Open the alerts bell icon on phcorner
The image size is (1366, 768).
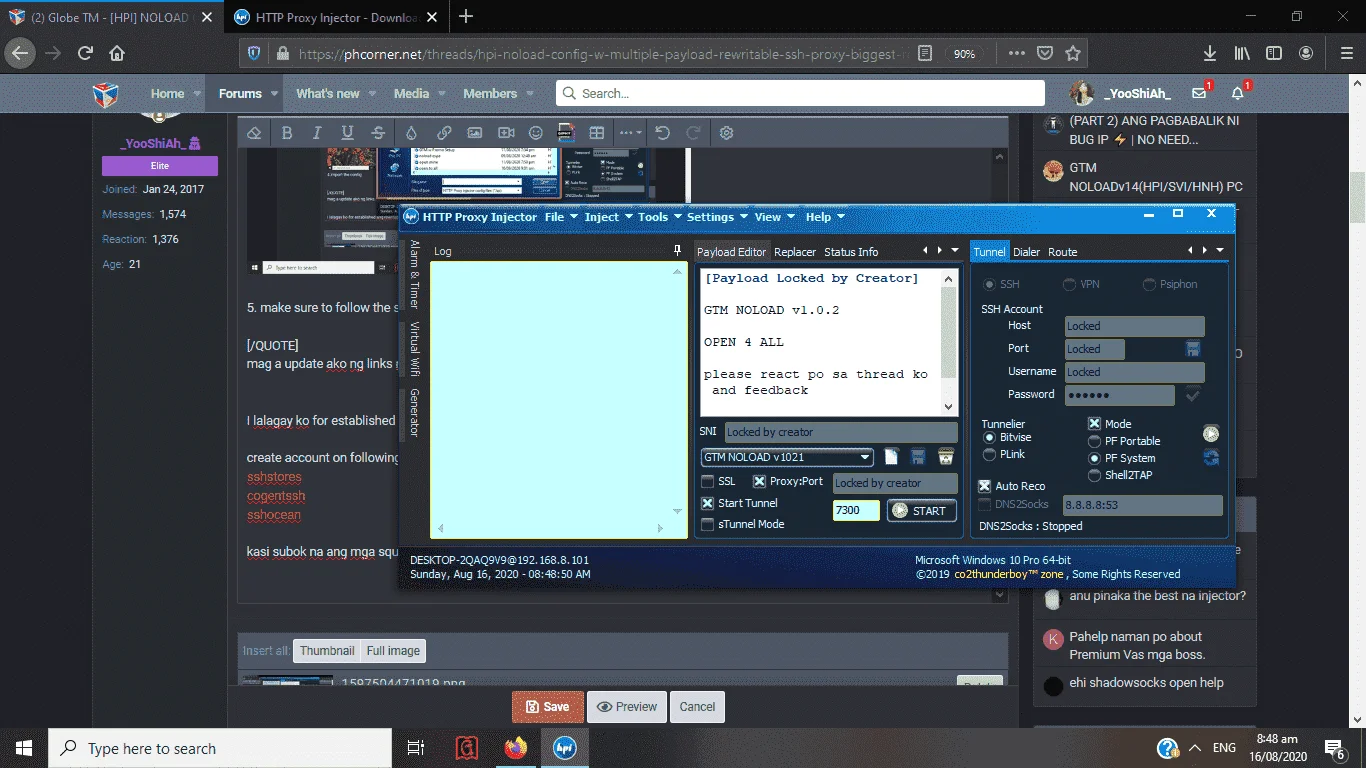1237,93
